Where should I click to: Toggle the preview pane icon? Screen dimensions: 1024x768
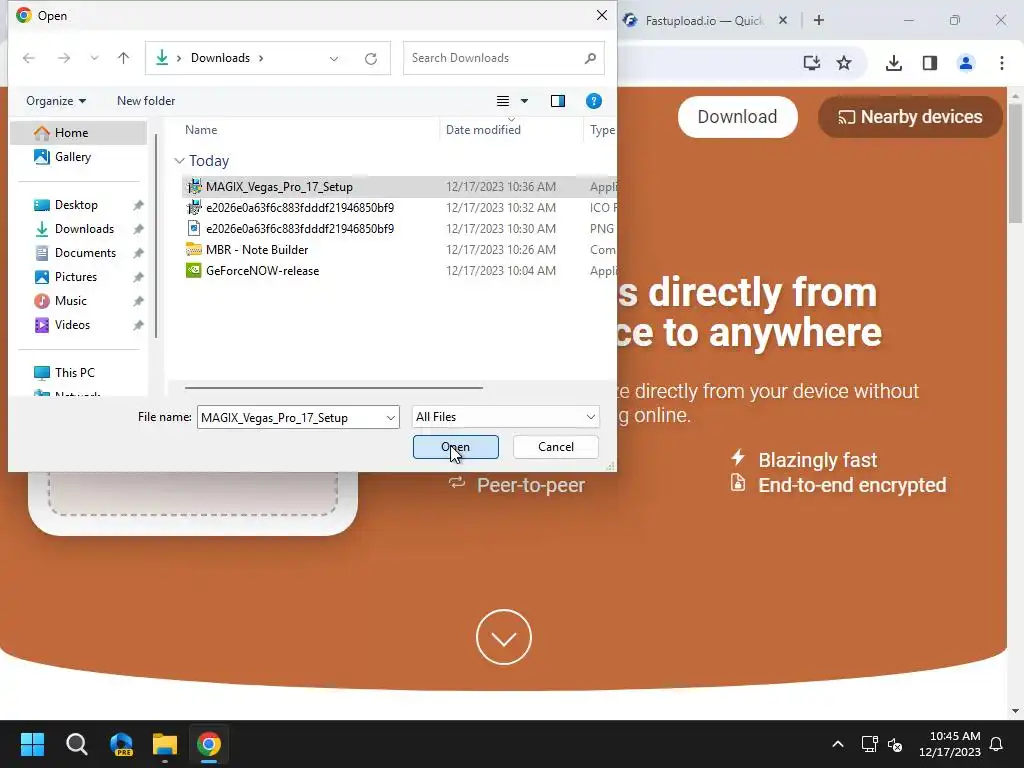(x=558, y=101)
